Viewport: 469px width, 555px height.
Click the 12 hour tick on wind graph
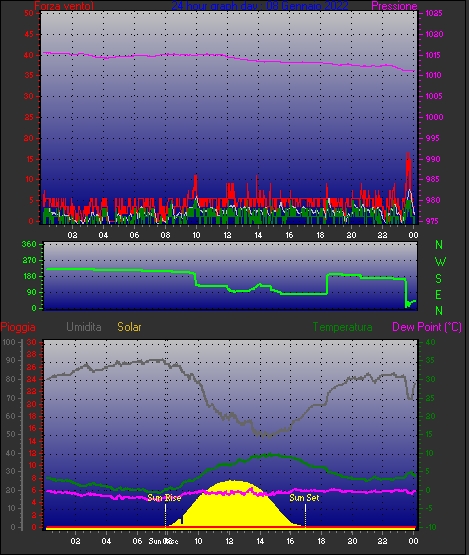227,235
